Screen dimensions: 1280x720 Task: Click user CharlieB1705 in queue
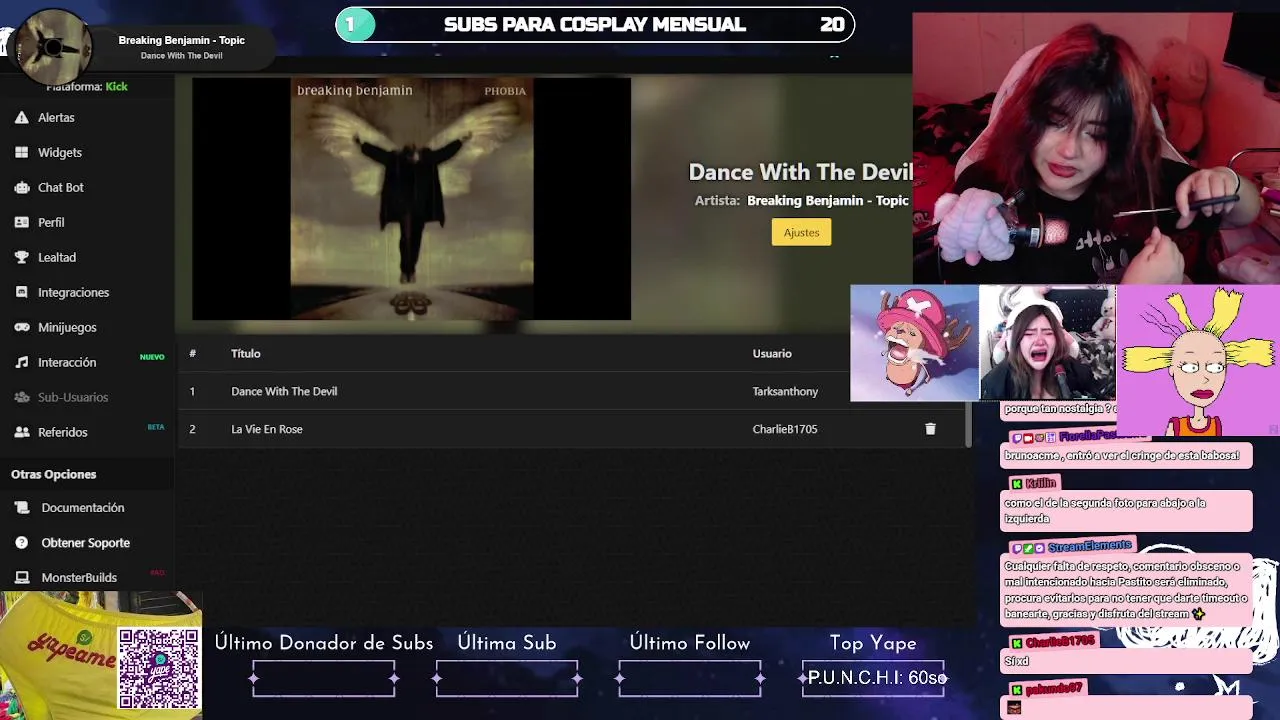[785, 429]
